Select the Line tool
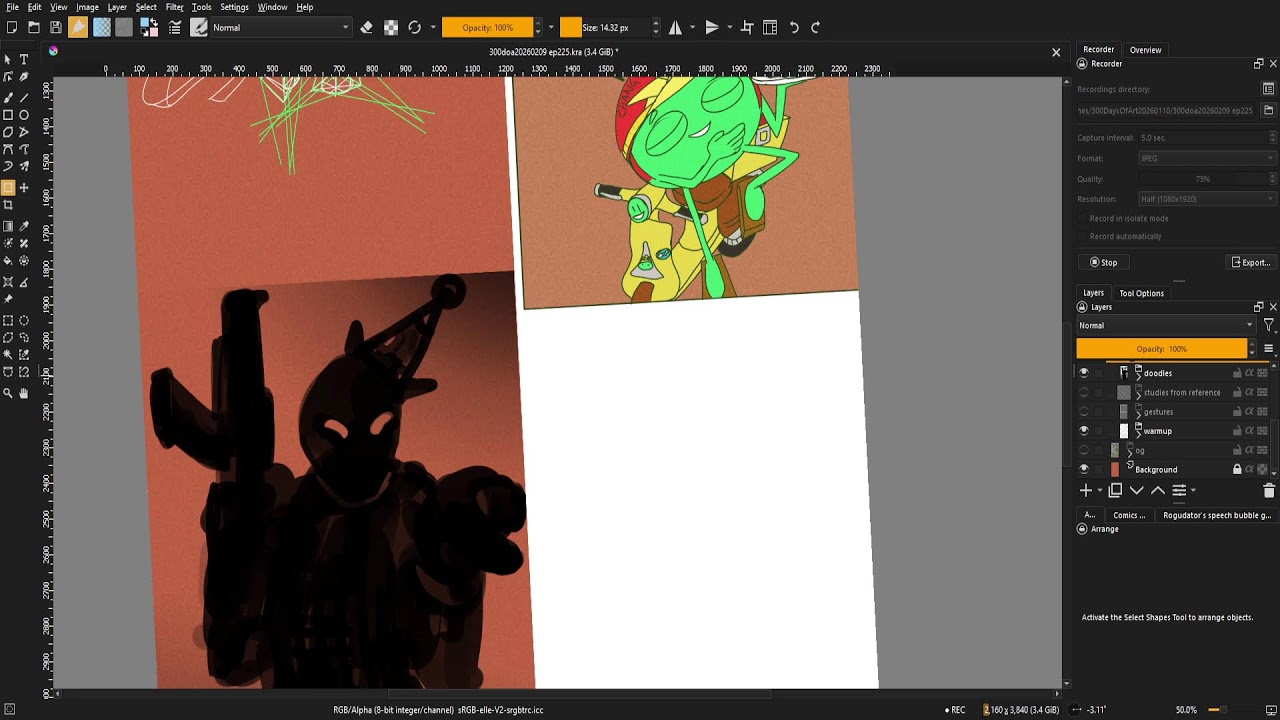 24,97
